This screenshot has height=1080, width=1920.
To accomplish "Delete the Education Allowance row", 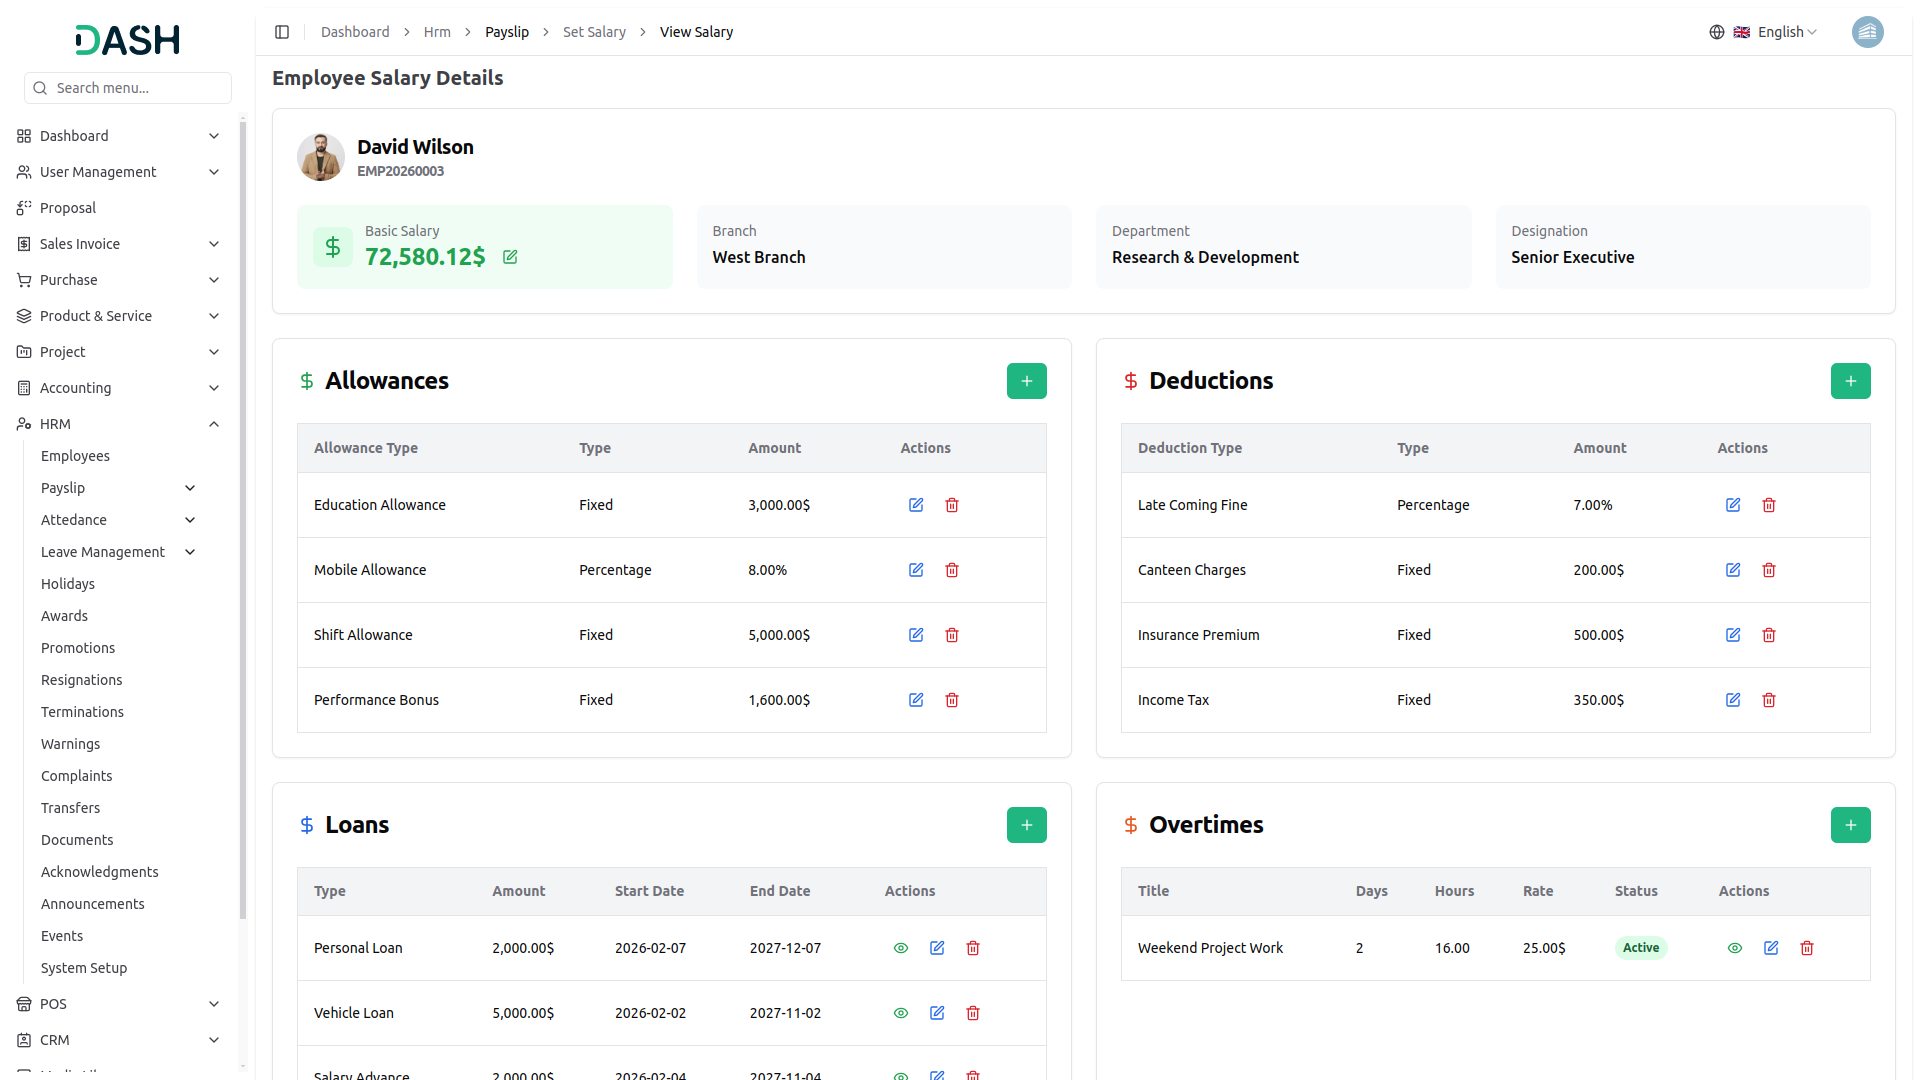I will (x=952, y=505).
